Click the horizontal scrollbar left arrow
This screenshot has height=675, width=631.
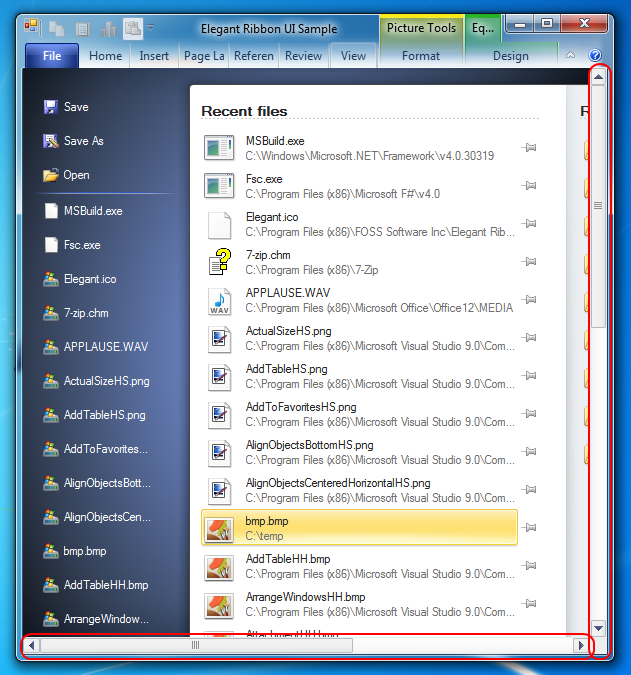point(31,645)
